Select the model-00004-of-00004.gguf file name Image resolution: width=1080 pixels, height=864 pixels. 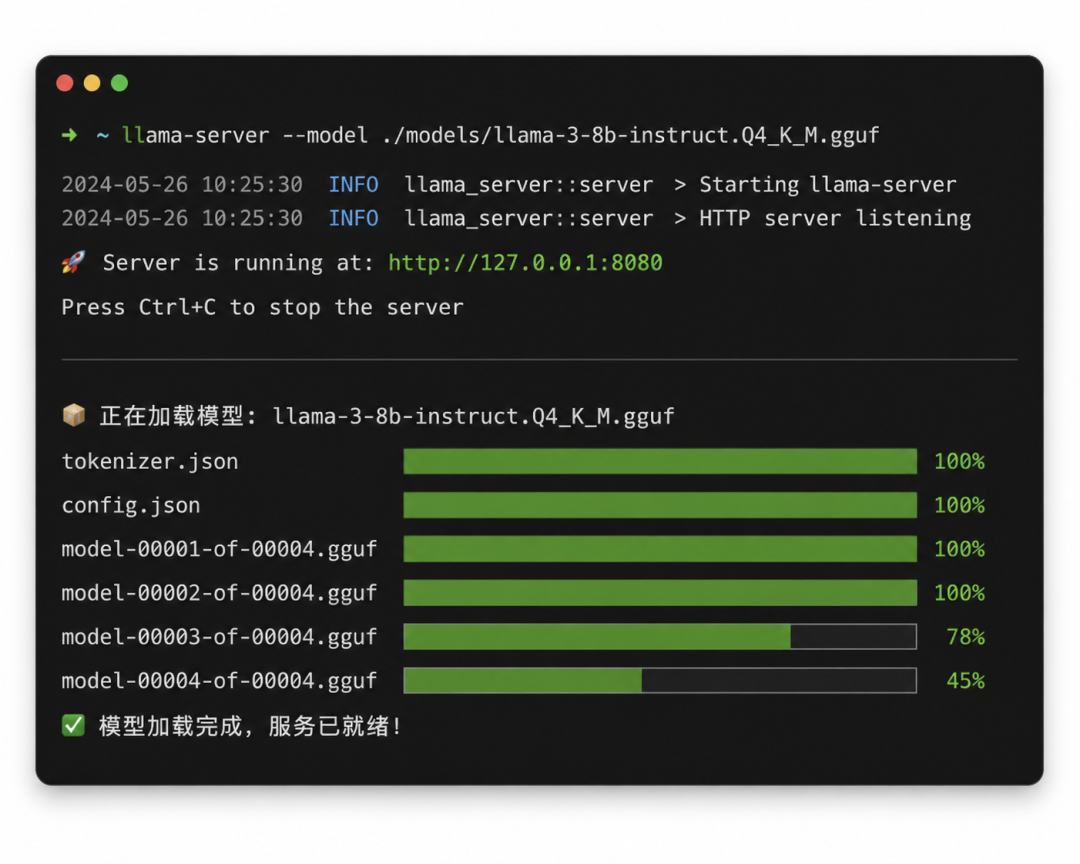coord(219,681)
